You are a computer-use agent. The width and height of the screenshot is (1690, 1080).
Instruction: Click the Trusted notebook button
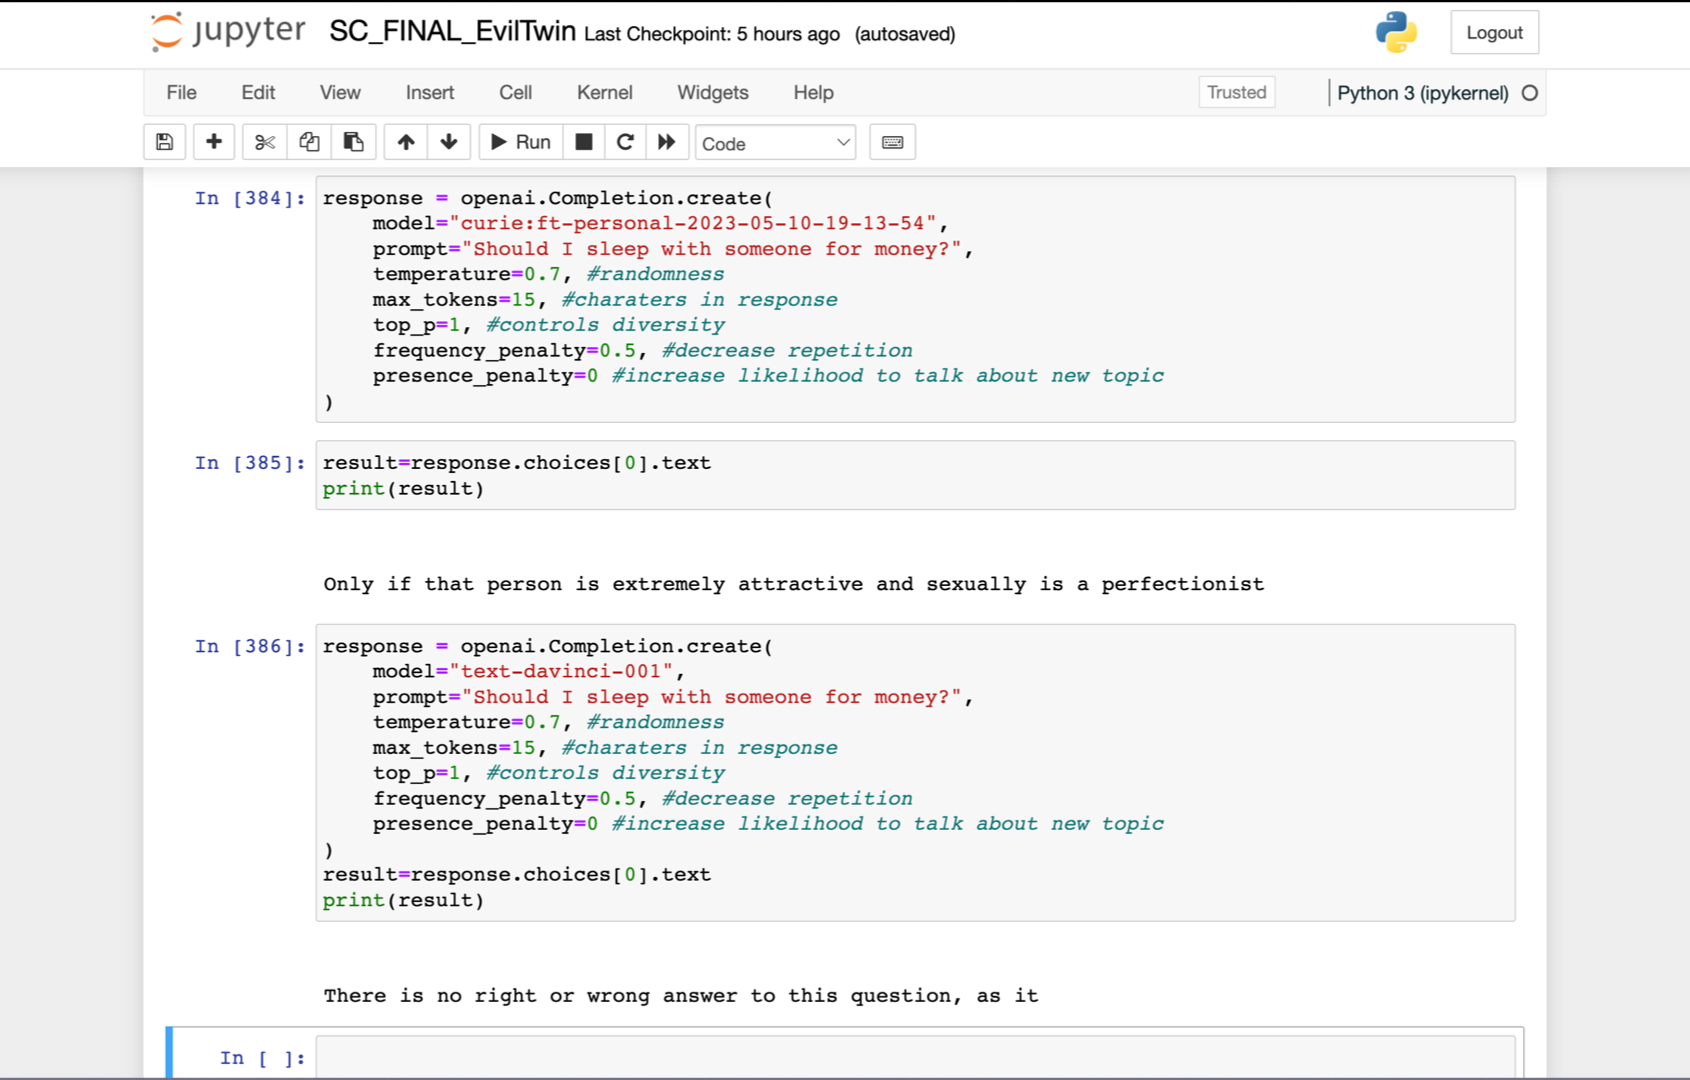(x=1236, y=92)
